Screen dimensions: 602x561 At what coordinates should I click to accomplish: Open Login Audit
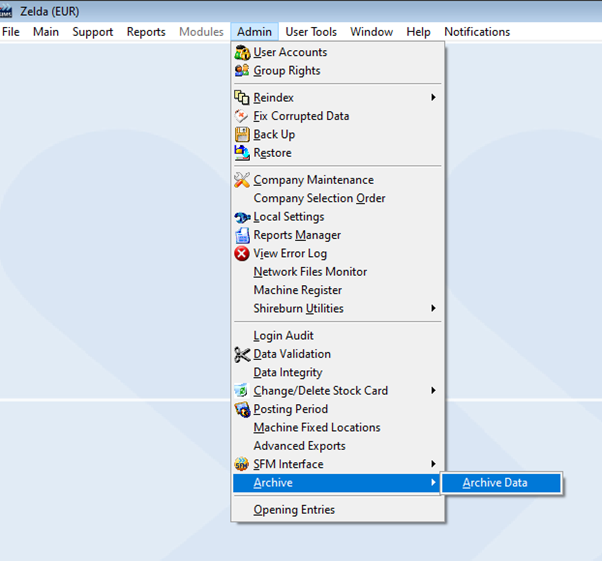pyautogui.click(x=283, y=336)
